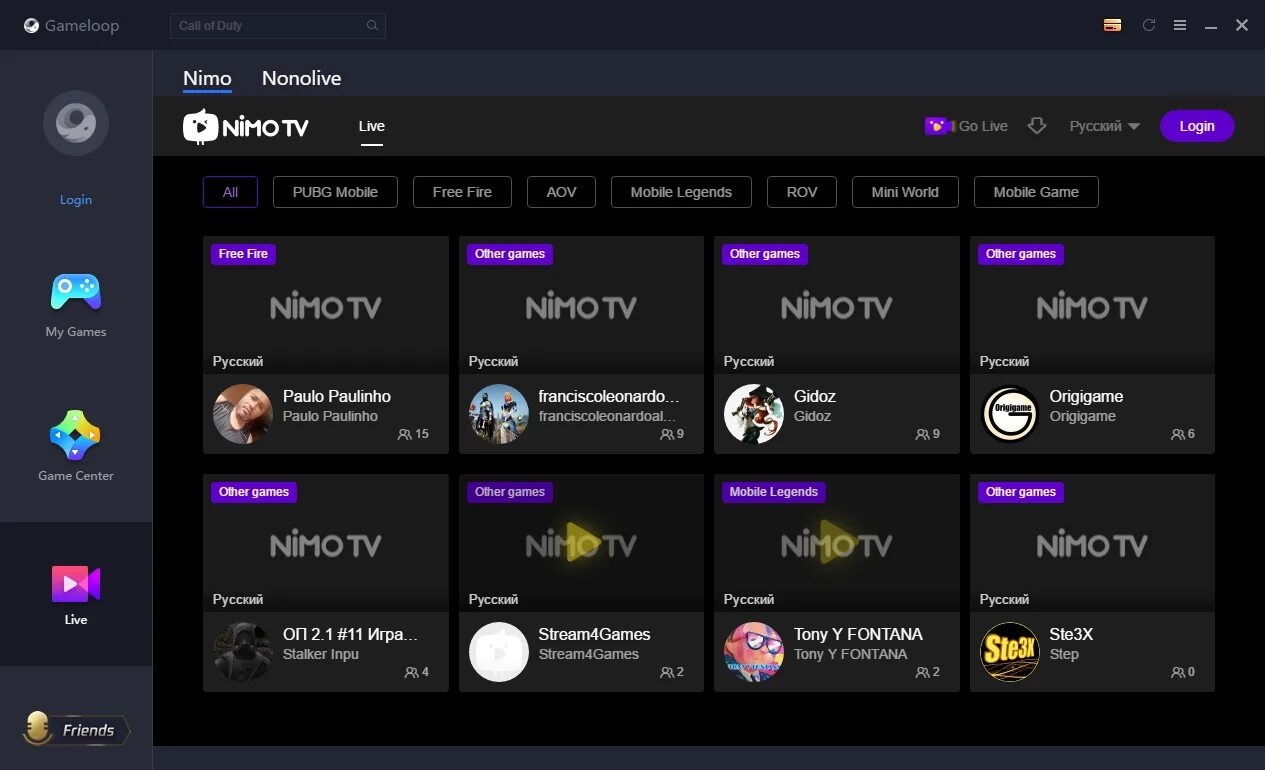
Task: Click the Origigame streamer avatar
Action: [x=1010, y=414]
